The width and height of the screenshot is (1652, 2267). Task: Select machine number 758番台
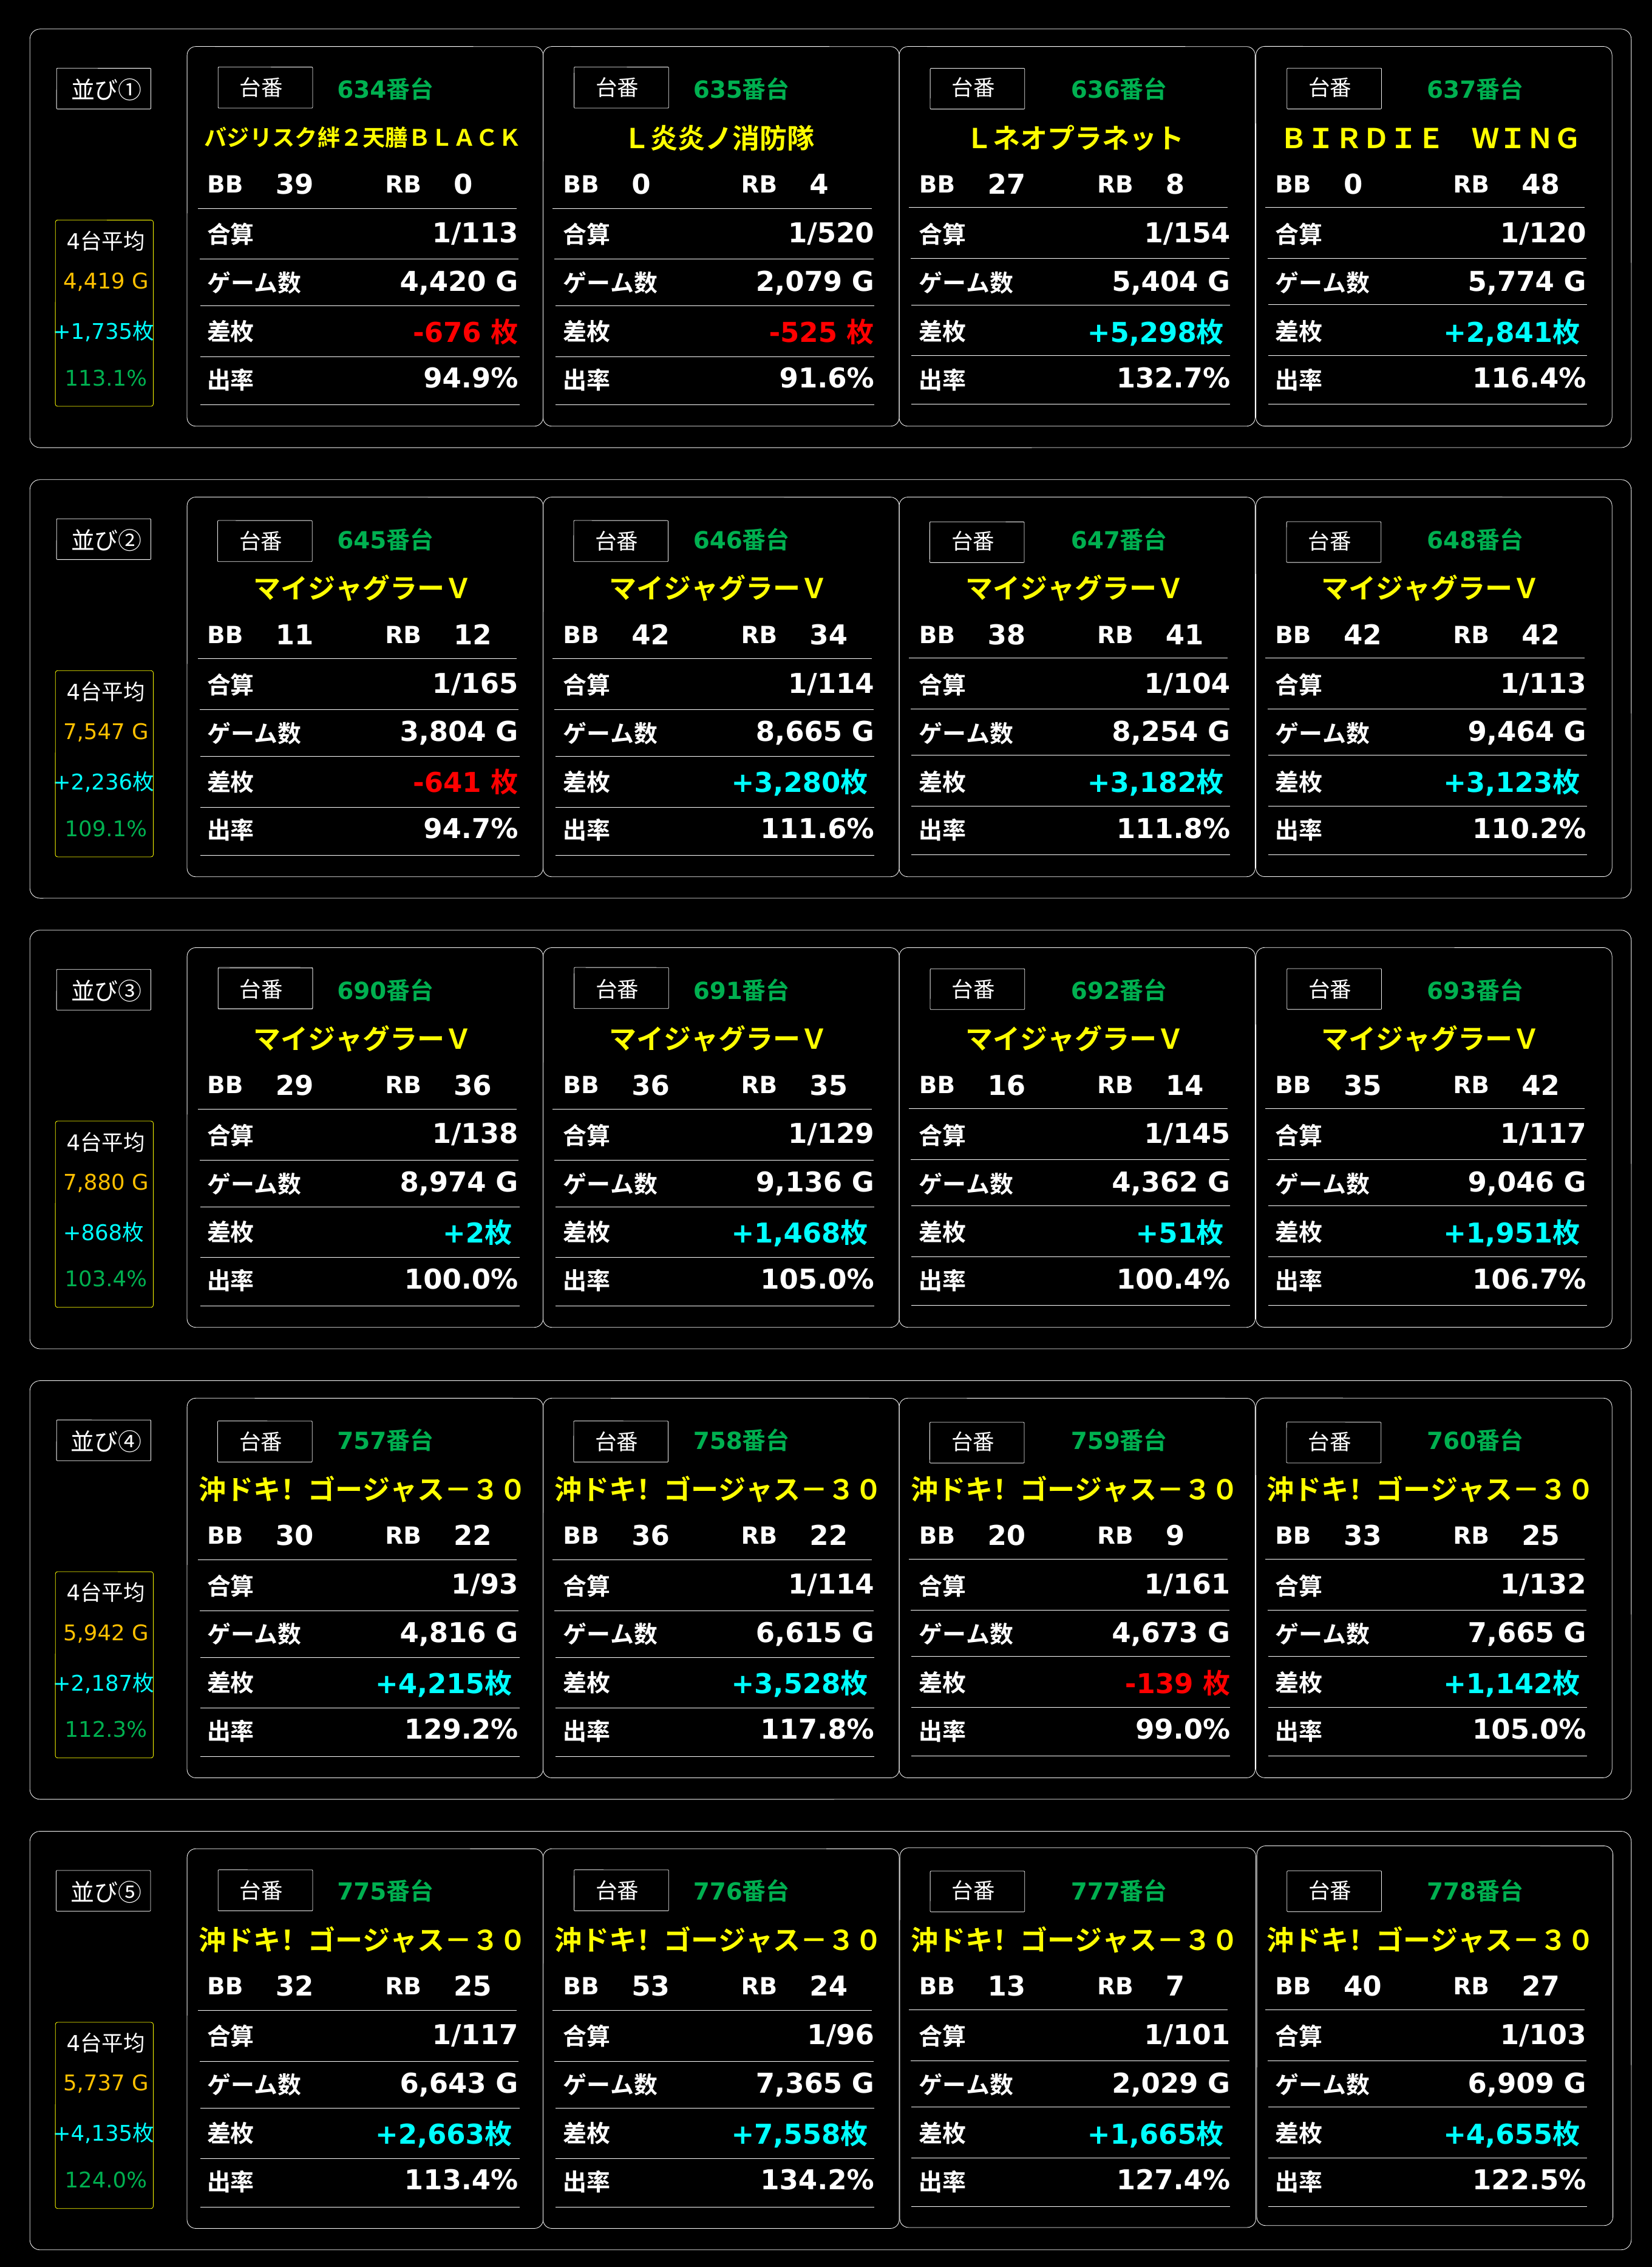[x=741, y=1441]
